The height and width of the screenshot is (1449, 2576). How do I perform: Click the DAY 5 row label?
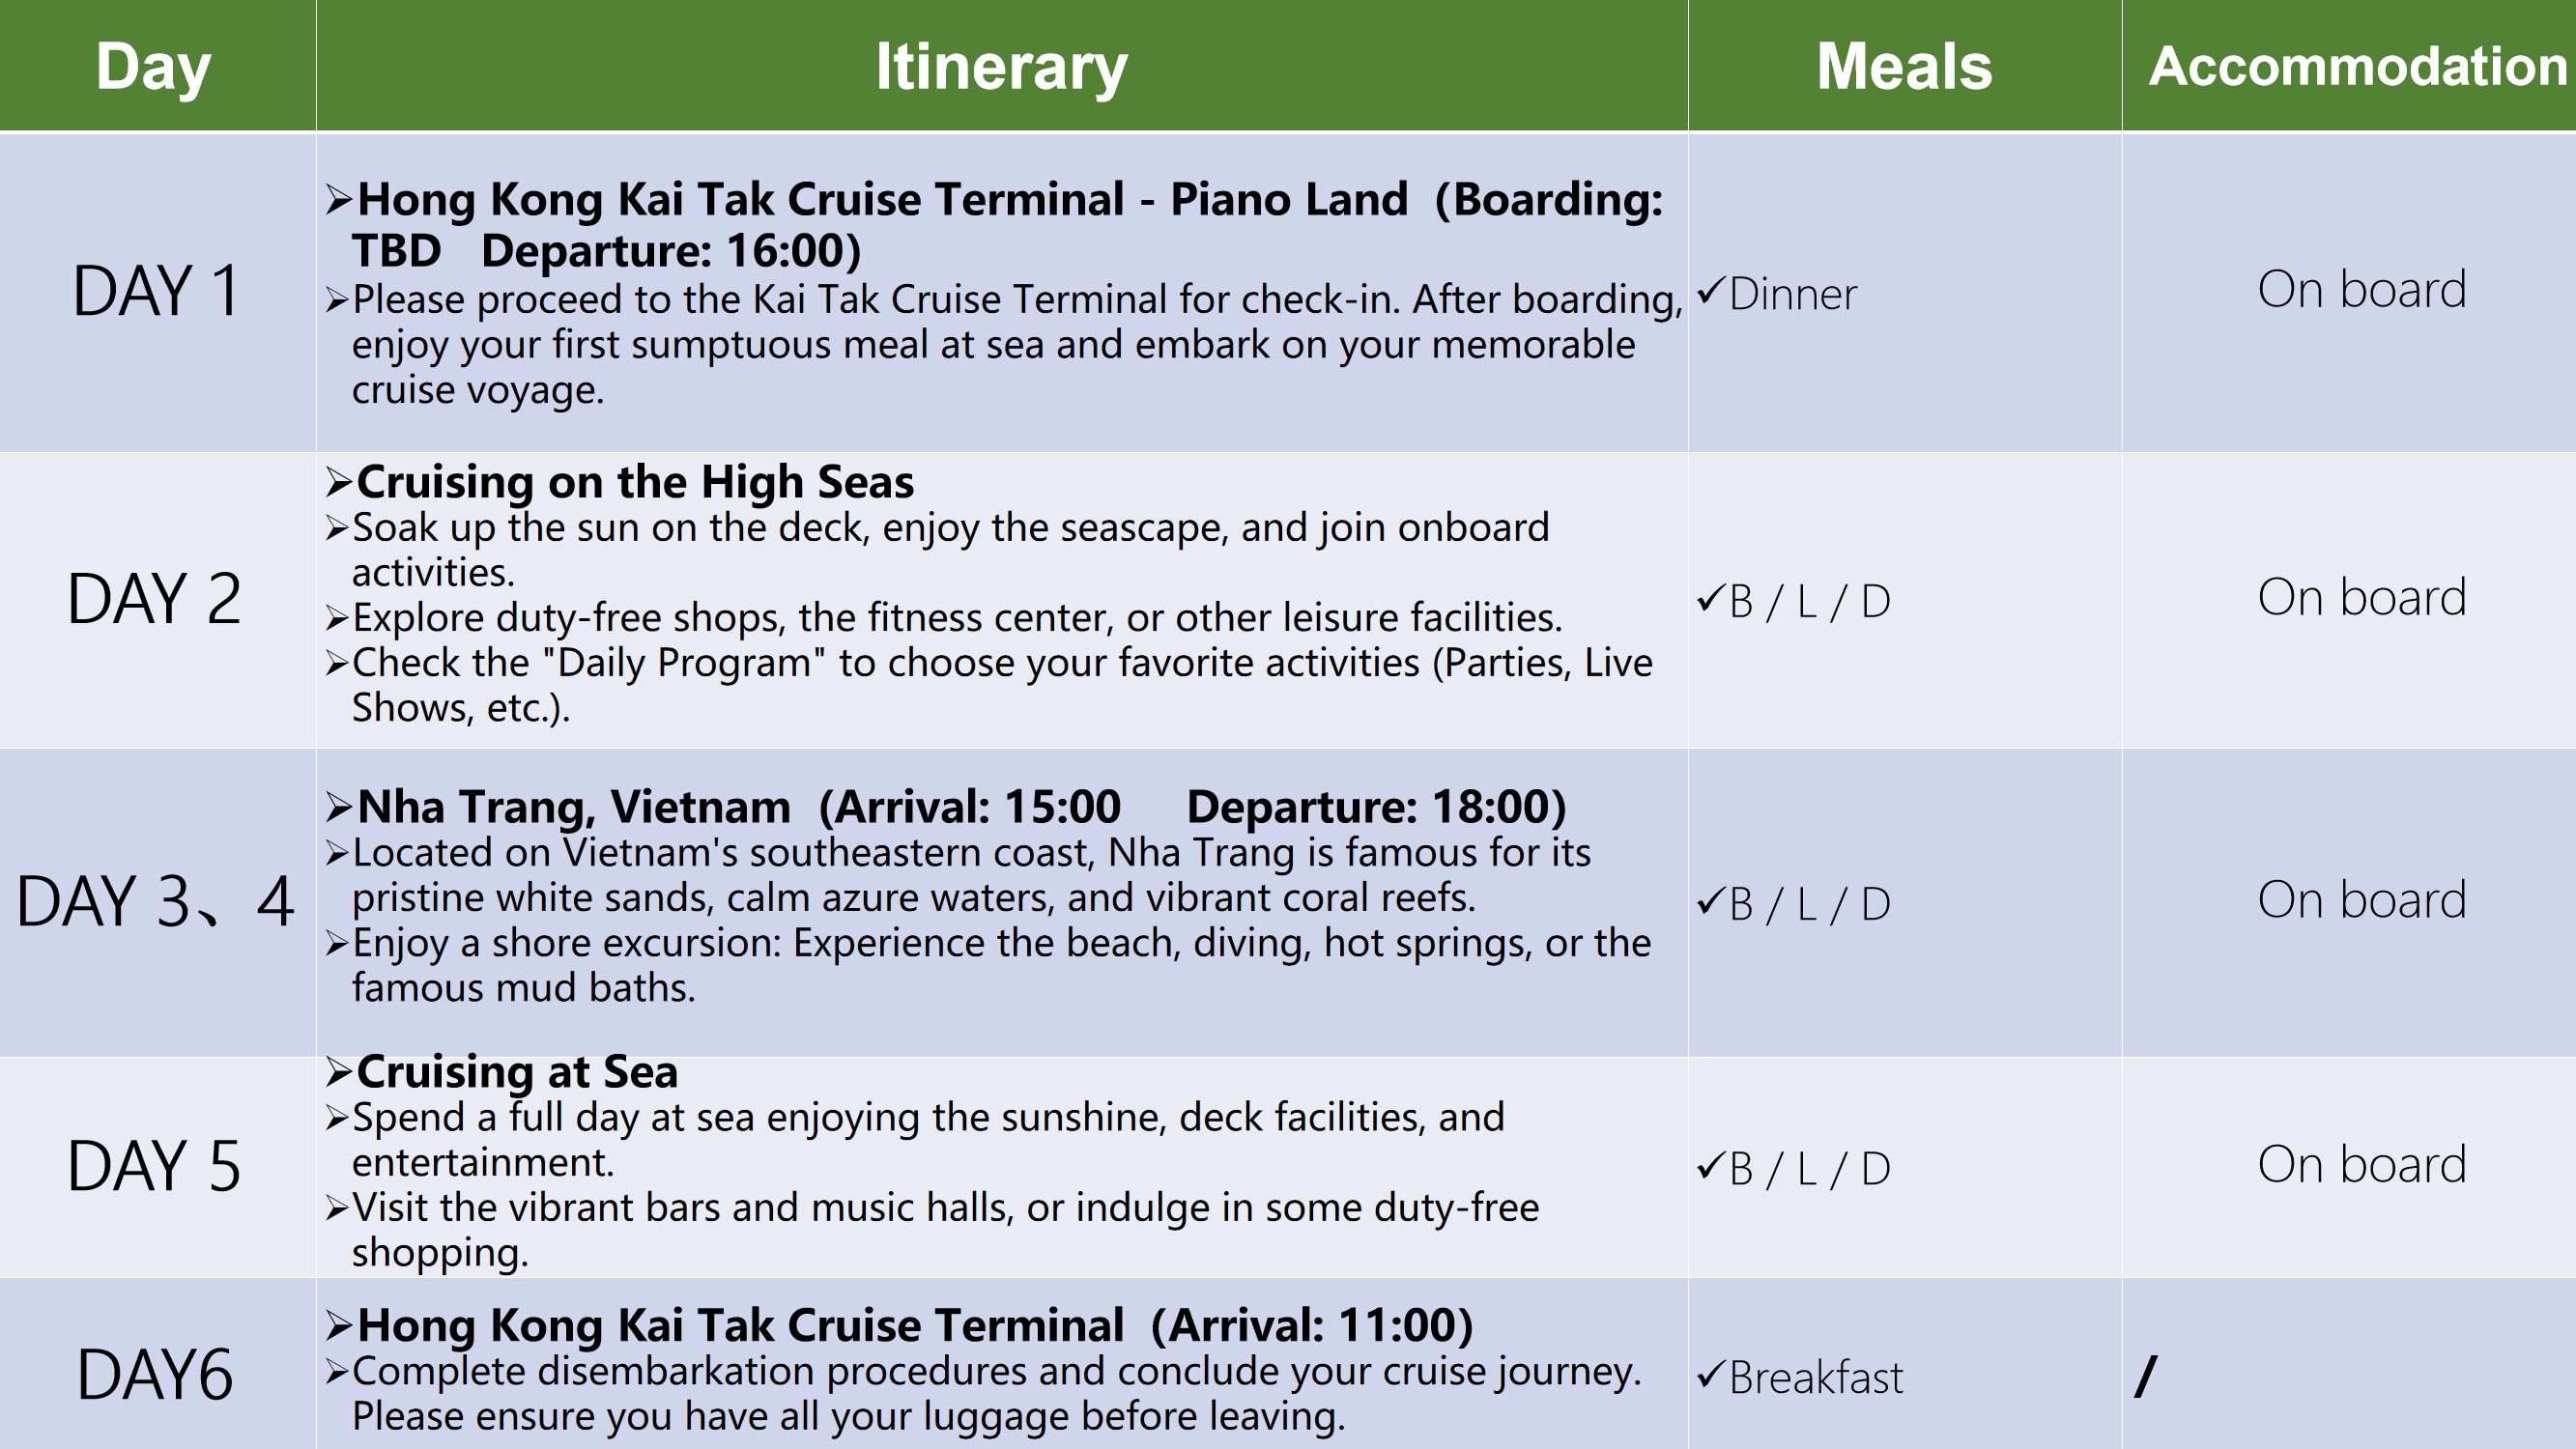154,1166
